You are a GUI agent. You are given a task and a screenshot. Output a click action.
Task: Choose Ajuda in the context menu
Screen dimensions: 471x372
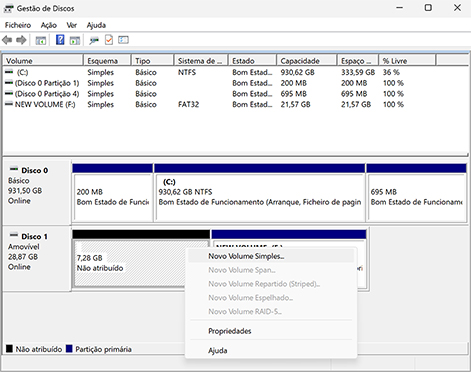[x=271, y=350]
